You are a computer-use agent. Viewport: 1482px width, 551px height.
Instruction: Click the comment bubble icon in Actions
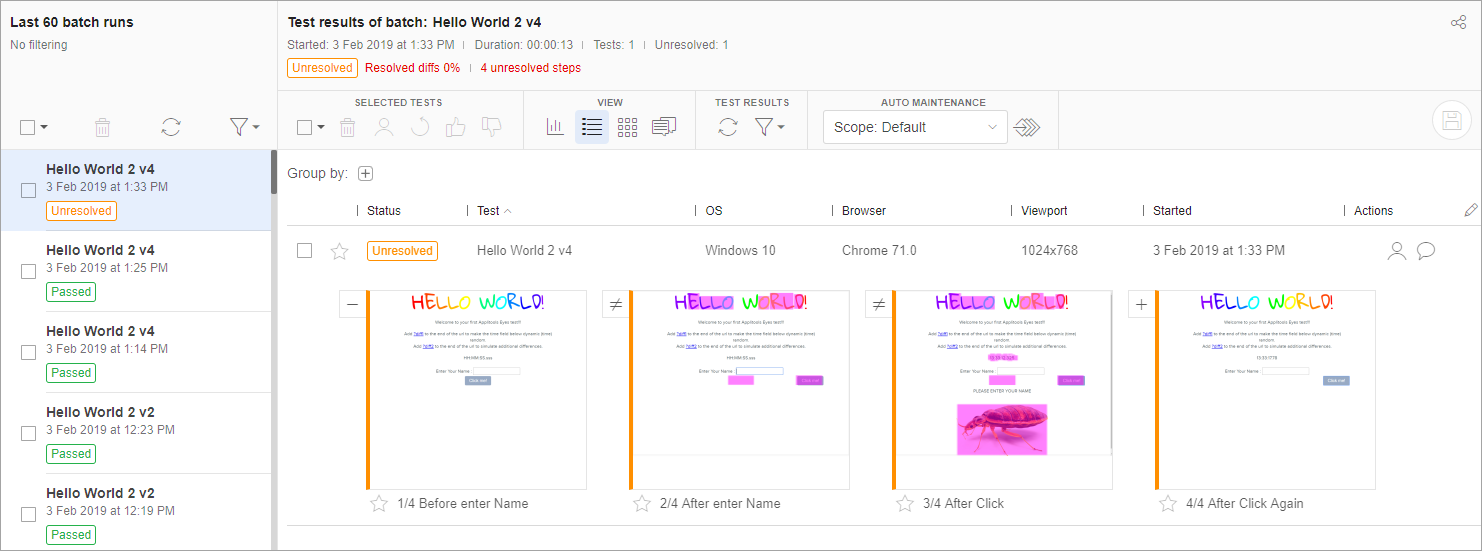click(1426, 251)
